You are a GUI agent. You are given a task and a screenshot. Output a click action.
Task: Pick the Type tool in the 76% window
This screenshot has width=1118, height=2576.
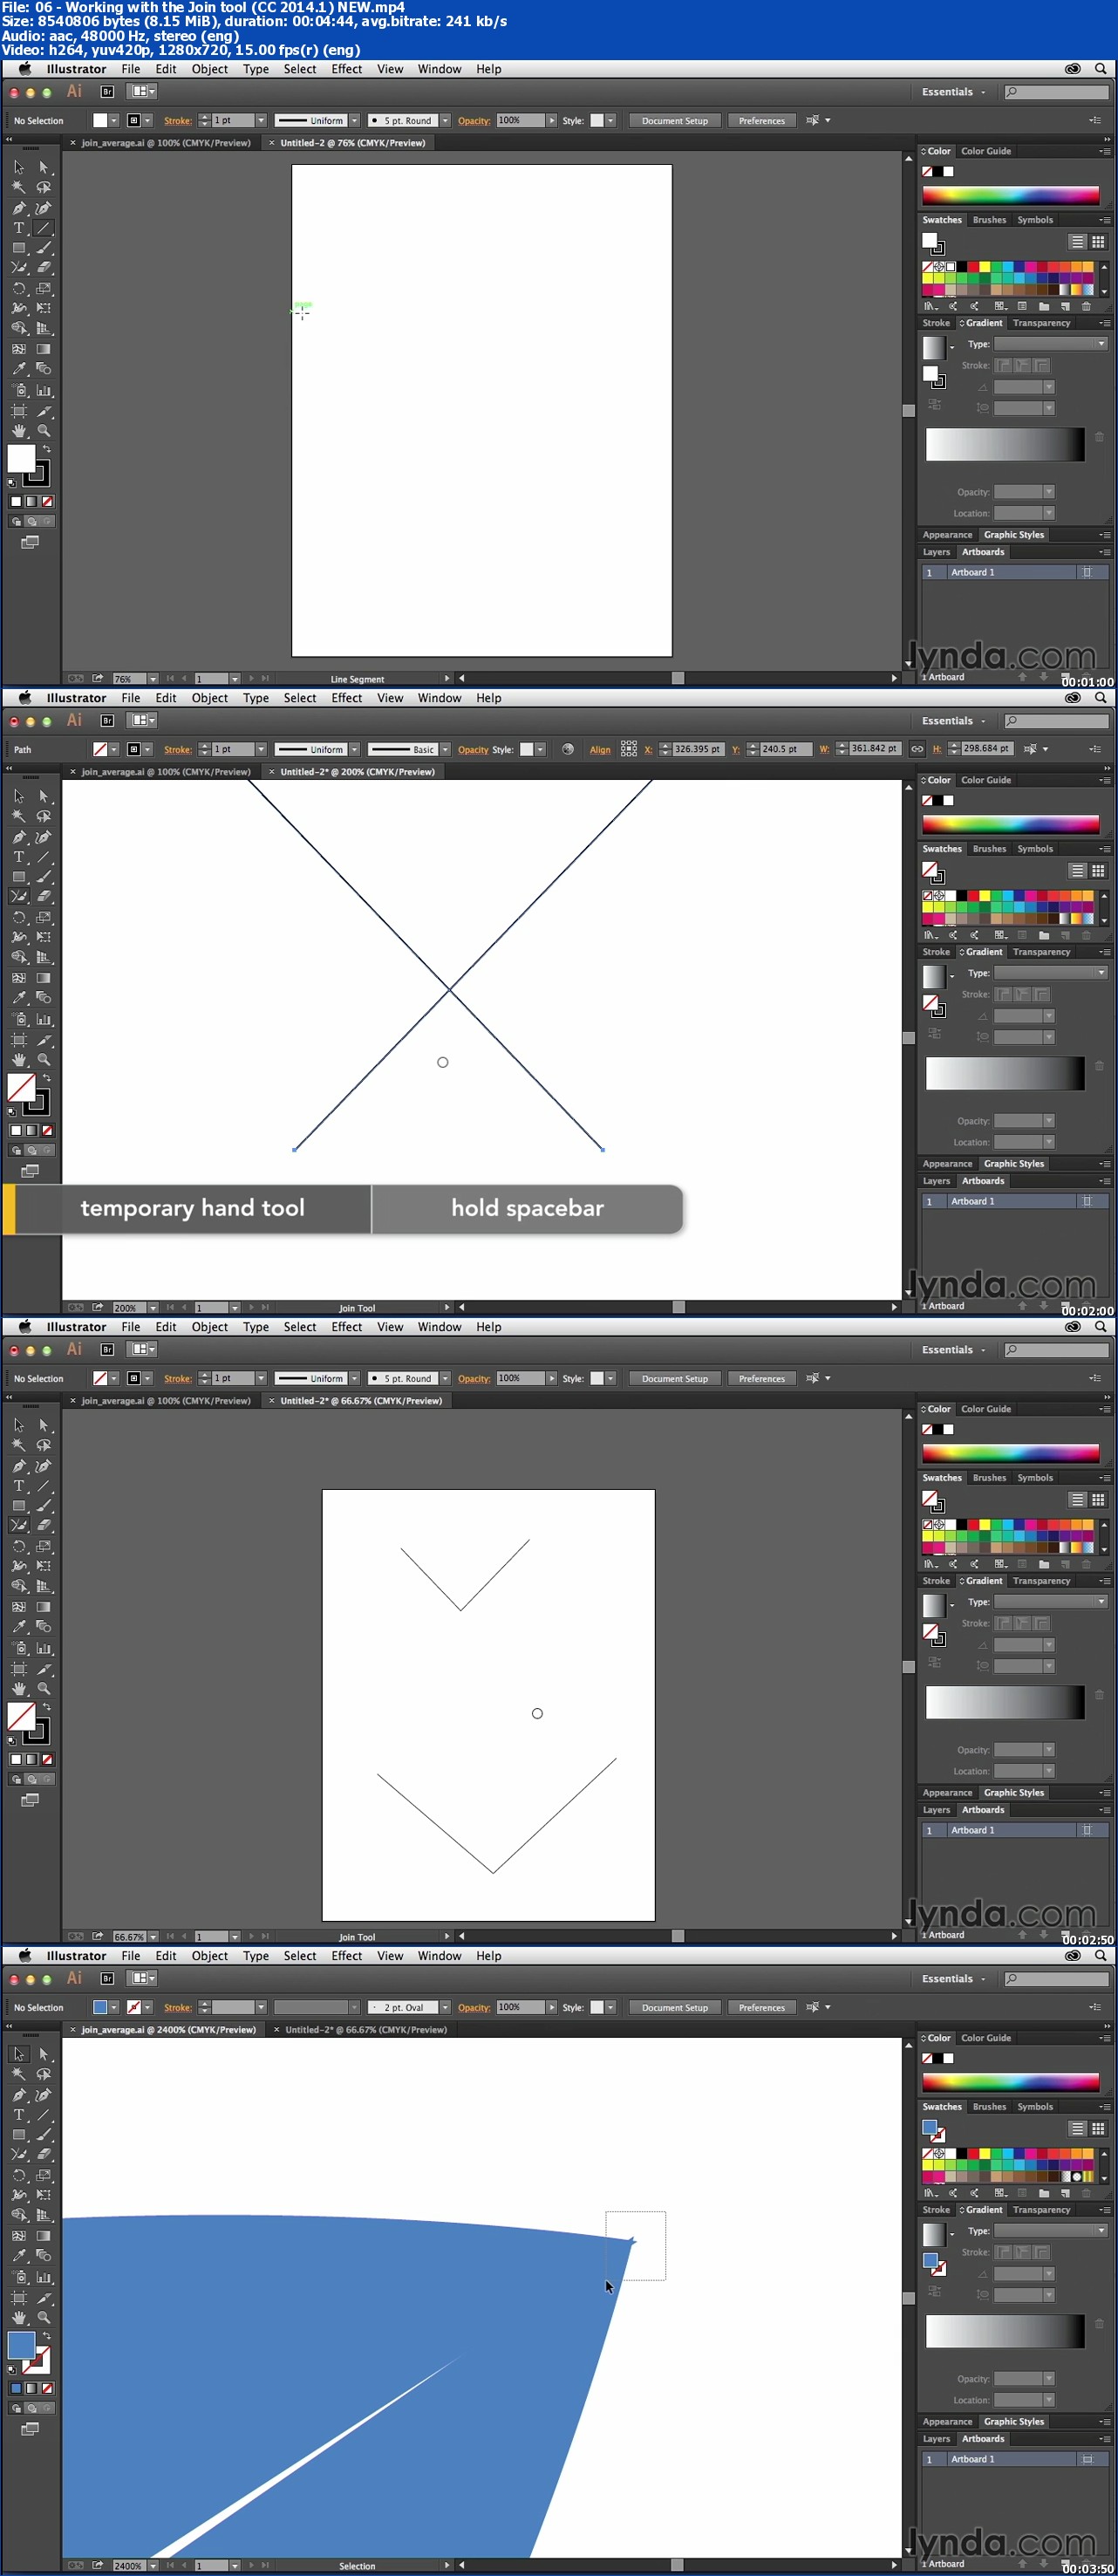click(x=19, y=228)
